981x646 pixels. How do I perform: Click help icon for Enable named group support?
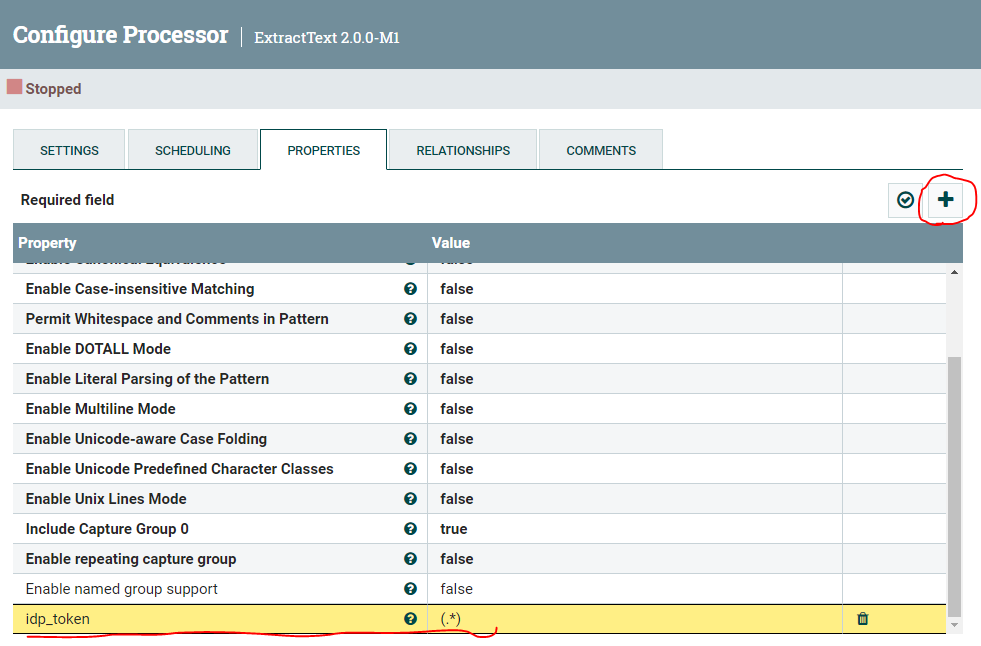(x=410, y=589)
